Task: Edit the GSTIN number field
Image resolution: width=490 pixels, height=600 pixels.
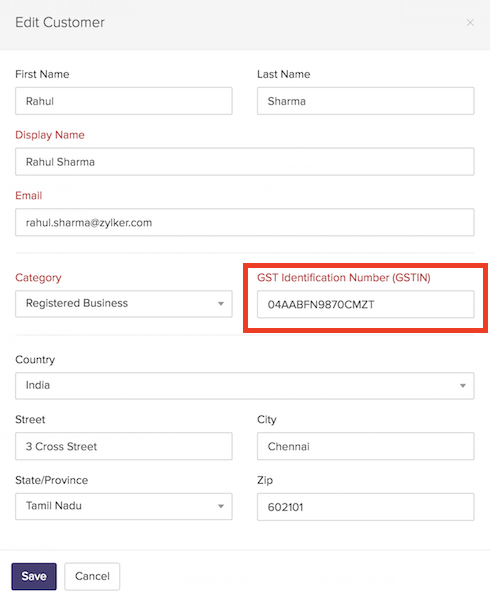Action: 366,305
